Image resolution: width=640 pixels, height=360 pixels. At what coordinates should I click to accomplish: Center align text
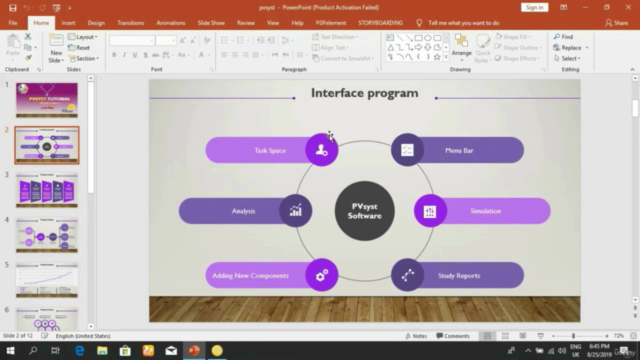click(235, 55)
